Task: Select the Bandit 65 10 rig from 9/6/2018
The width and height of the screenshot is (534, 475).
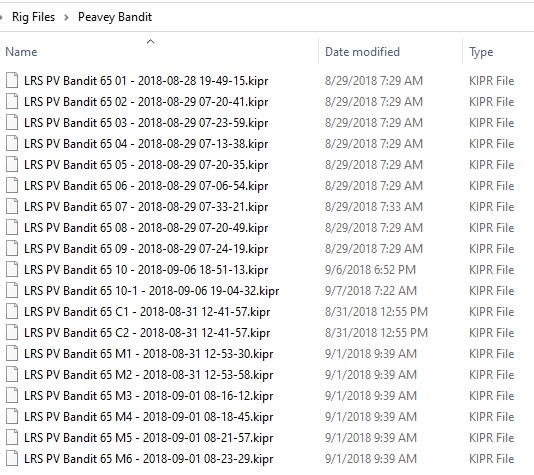Action: click(146, 270)
